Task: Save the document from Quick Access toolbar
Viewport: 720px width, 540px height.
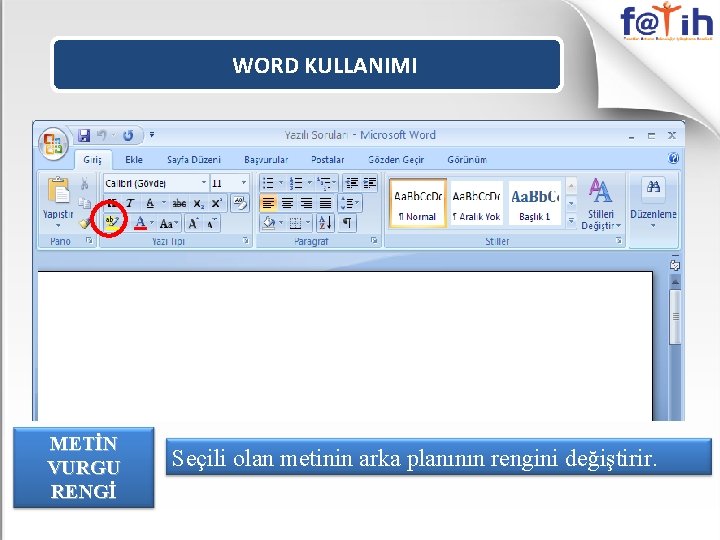Action: (x=84, y=135)
